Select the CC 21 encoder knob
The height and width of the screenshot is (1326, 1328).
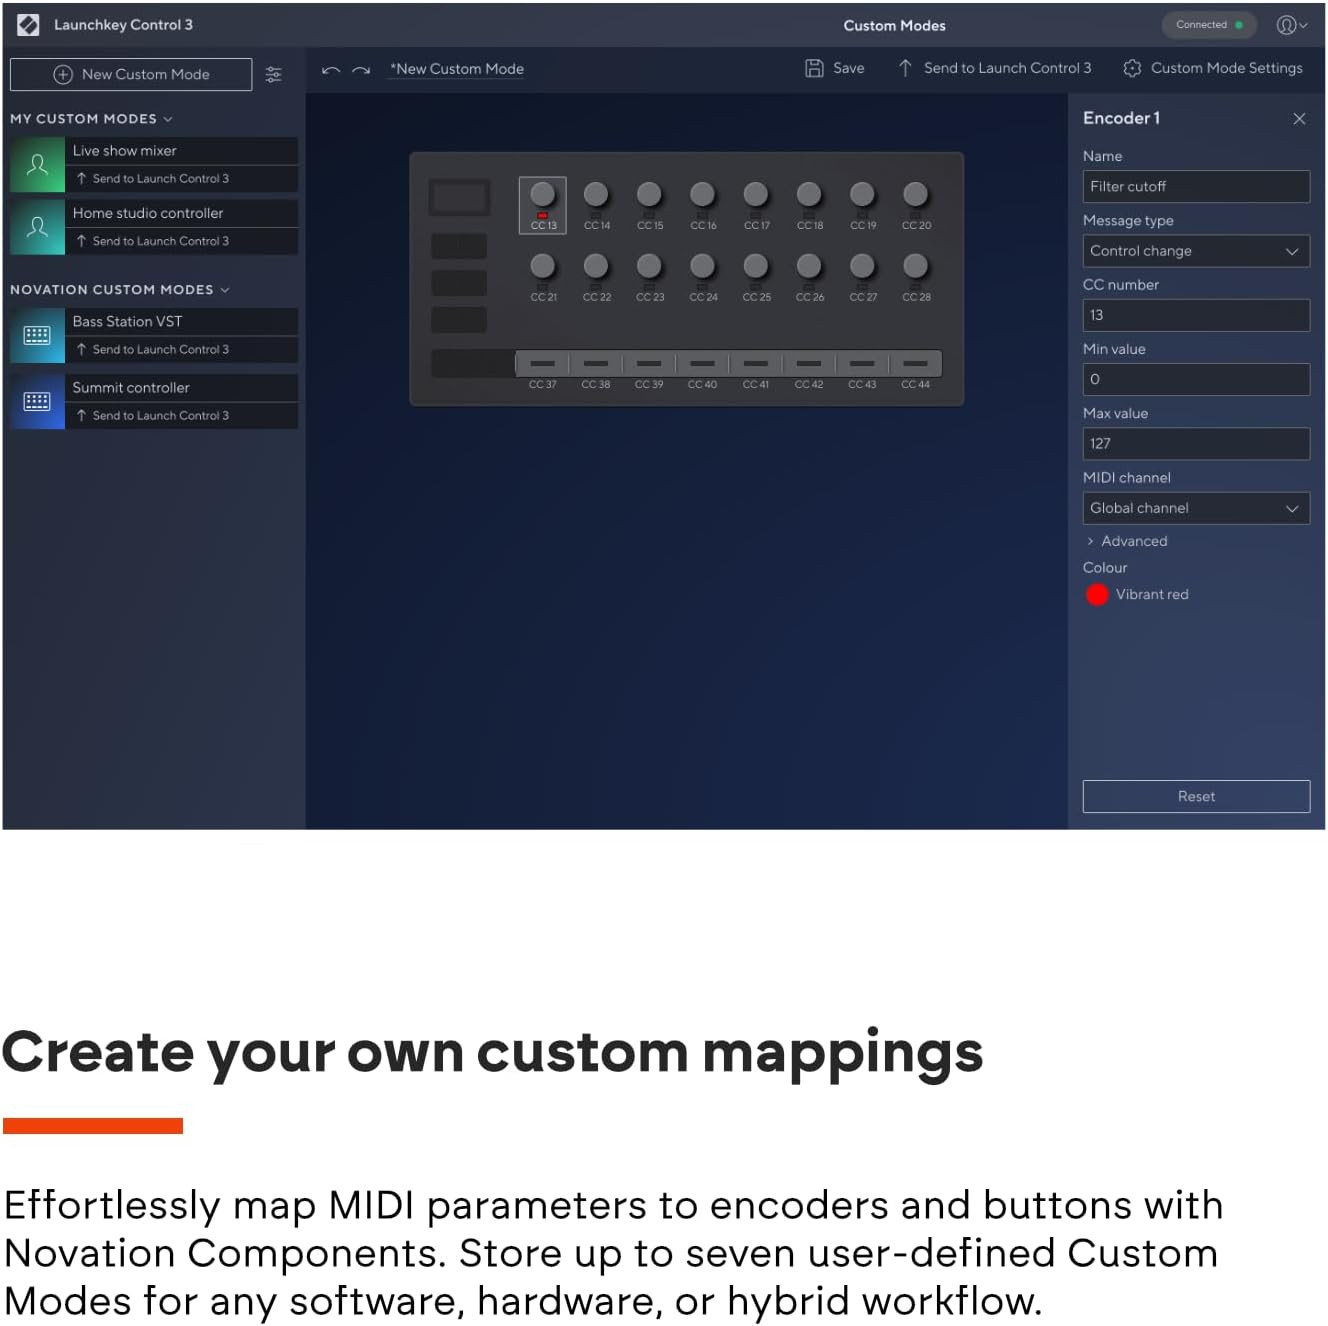(x=543, y=266)
